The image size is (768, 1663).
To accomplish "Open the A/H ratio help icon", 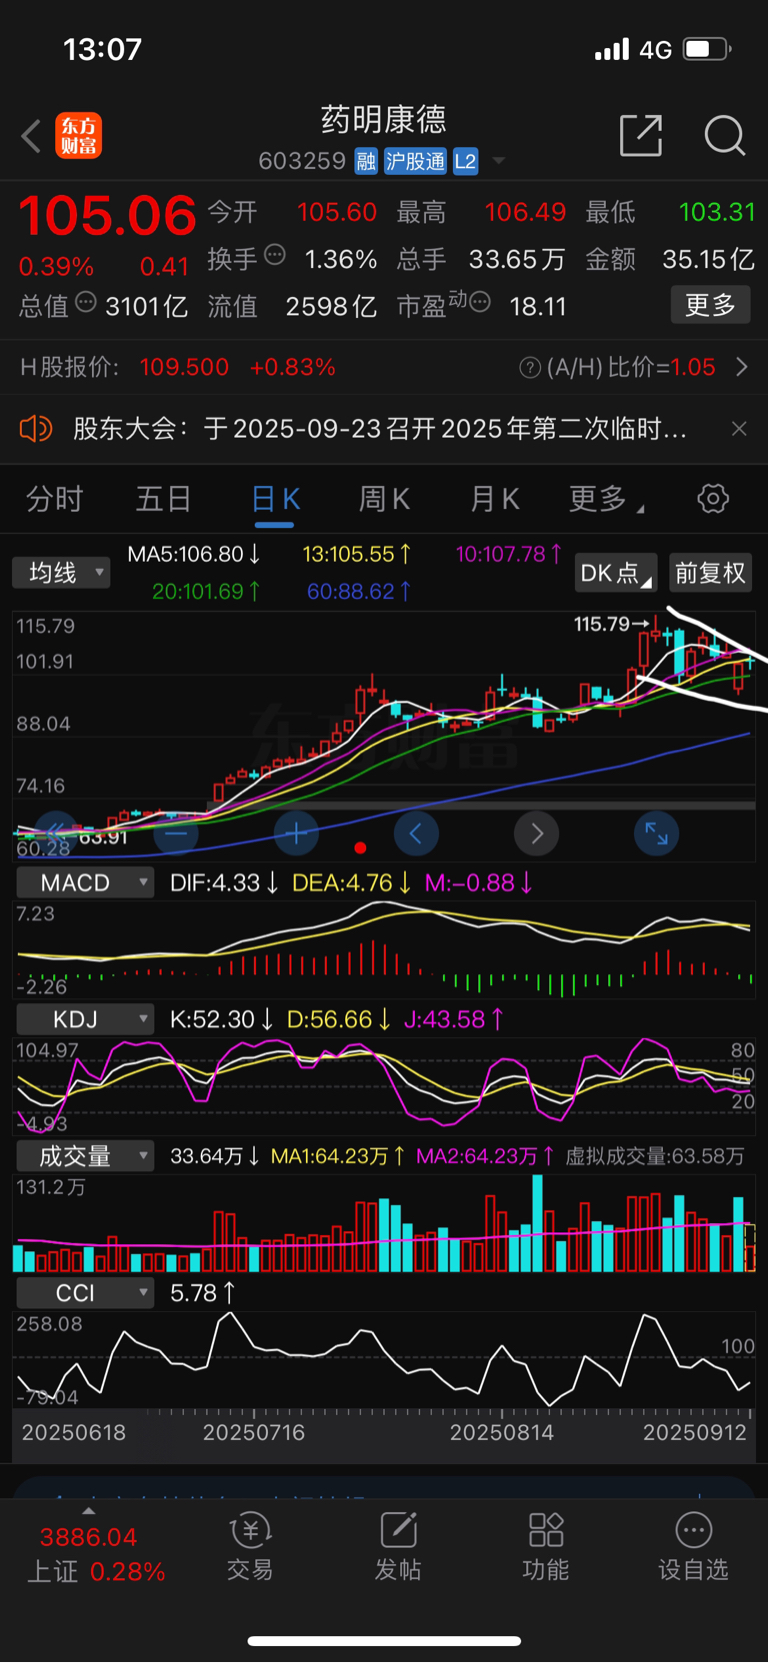I will point(530,368).
